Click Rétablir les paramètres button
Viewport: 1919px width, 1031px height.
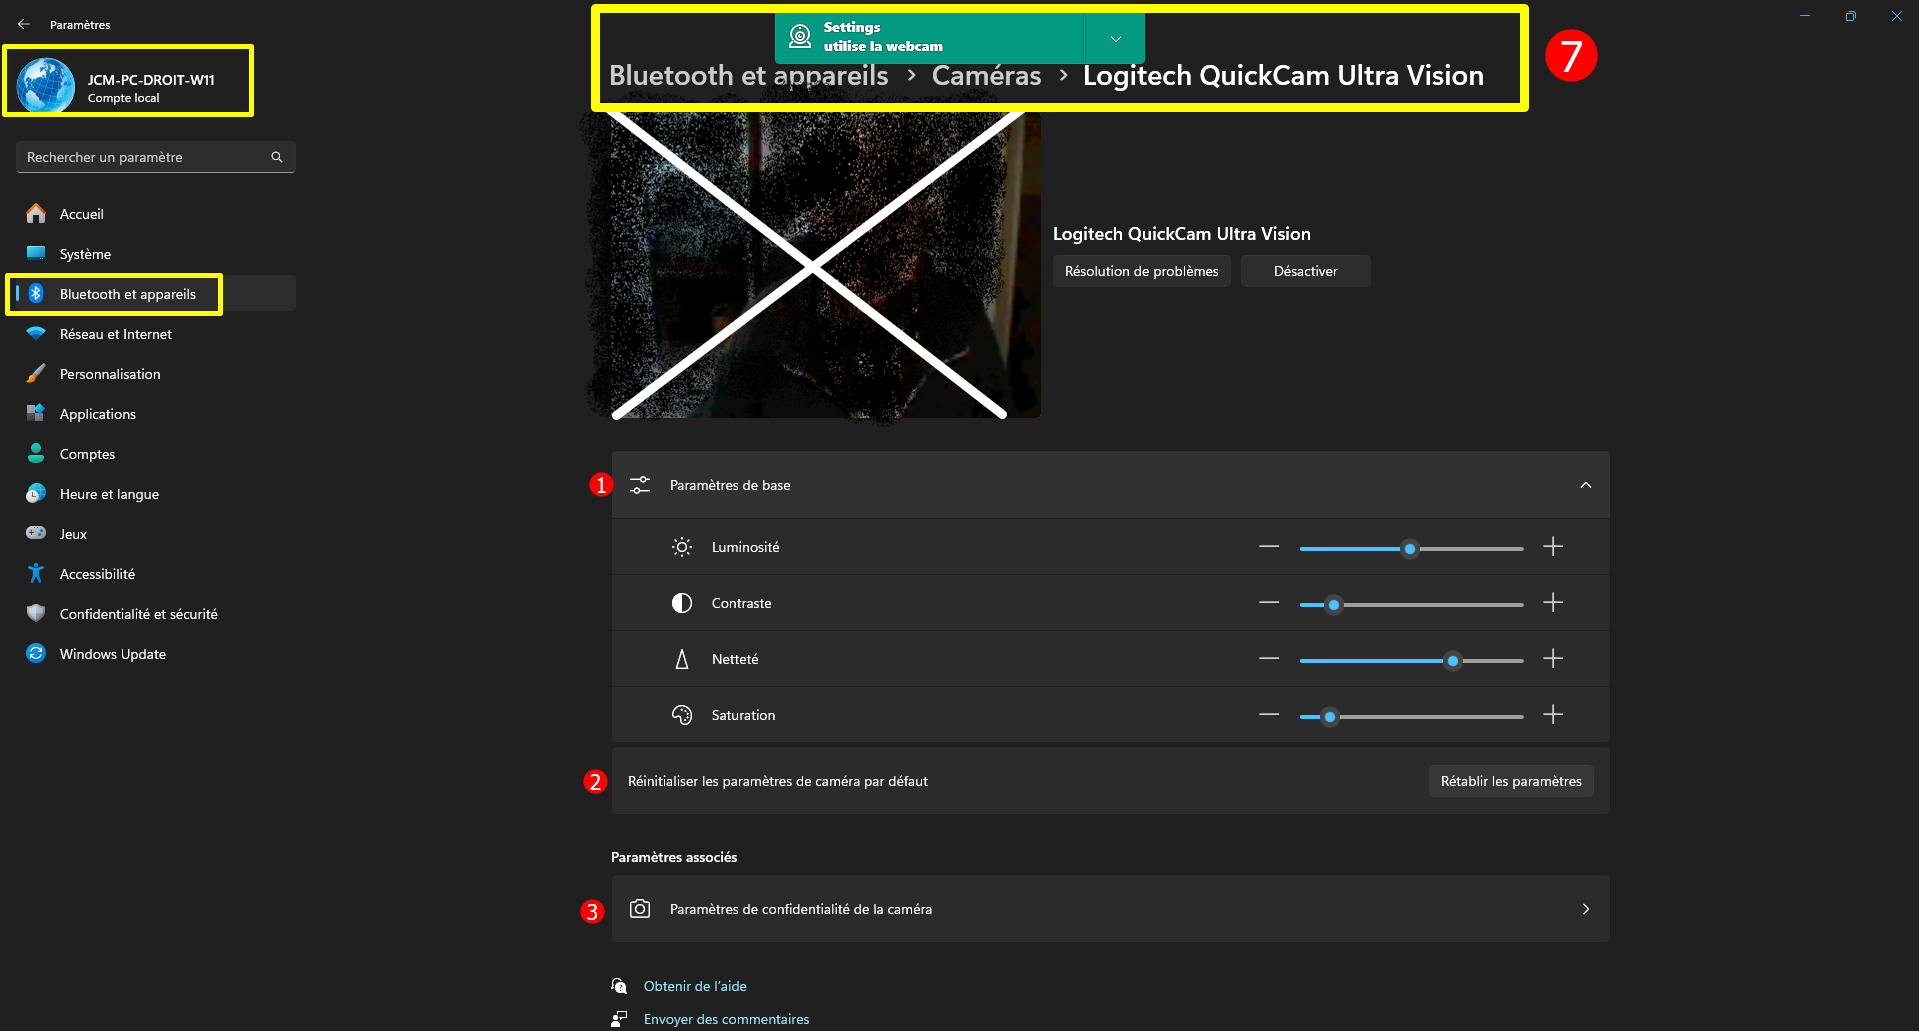click(x=1511, y=781)
